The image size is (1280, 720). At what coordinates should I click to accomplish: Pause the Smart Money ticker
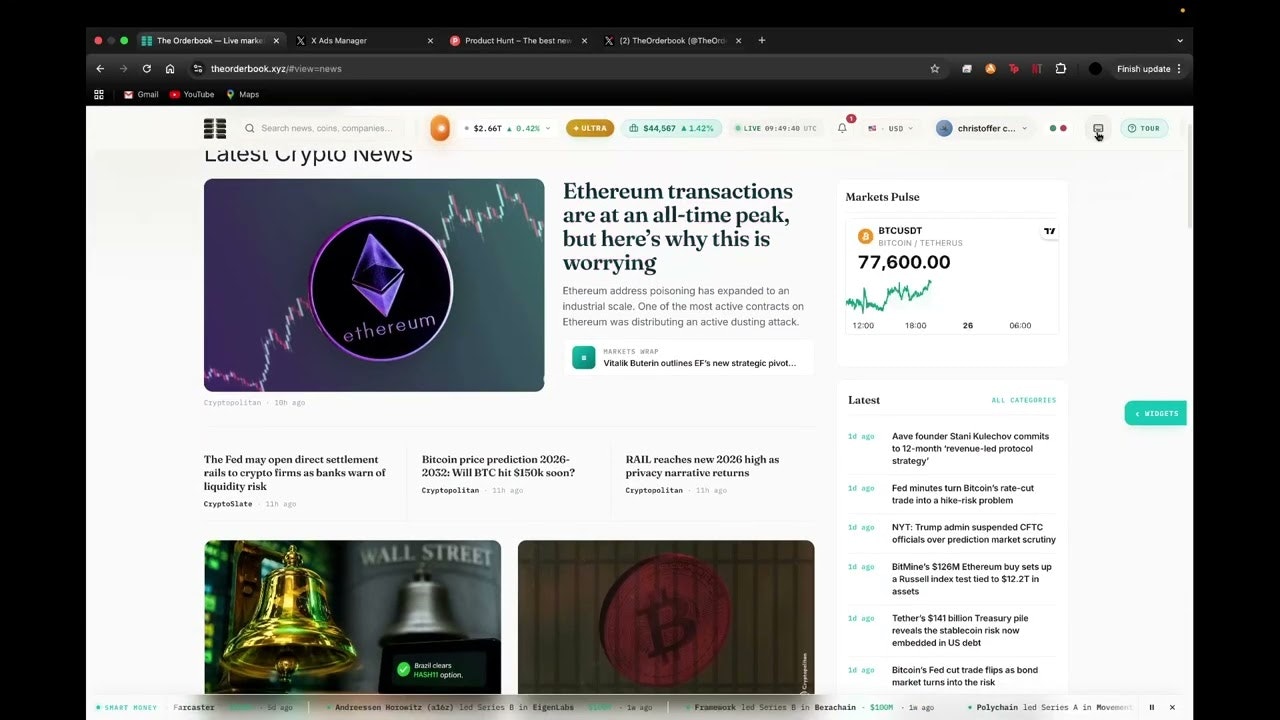click(x=1151, y=707)
